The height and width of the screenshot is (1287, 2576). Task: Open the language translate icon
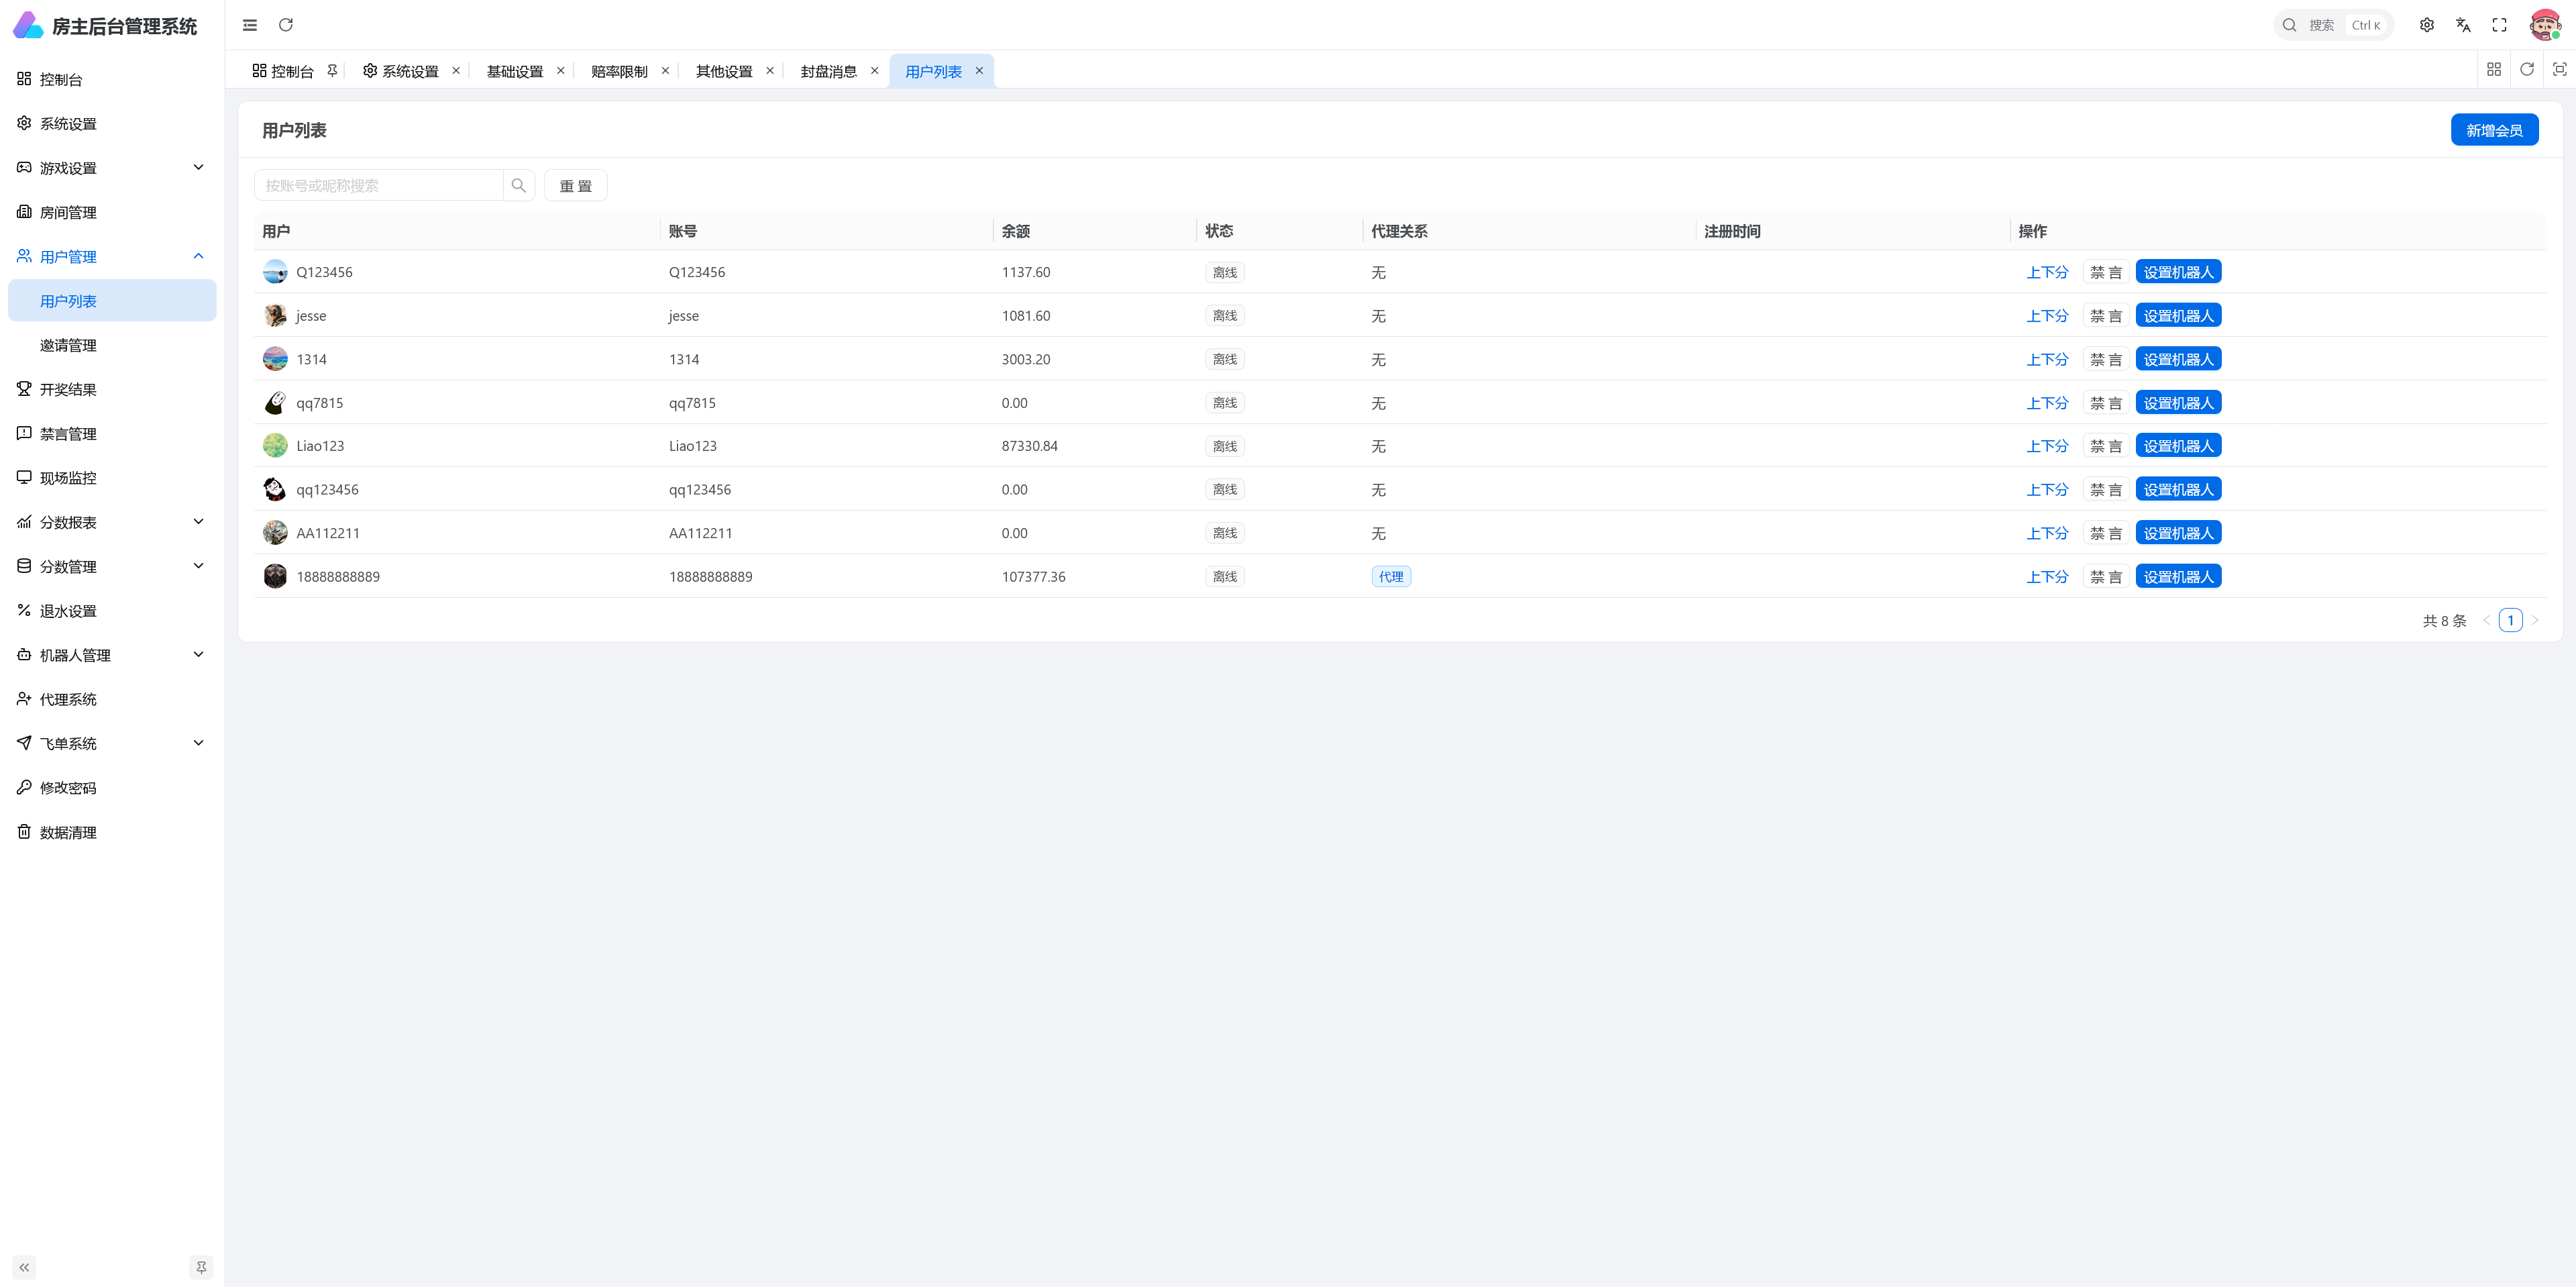[x=2463, y=25]
